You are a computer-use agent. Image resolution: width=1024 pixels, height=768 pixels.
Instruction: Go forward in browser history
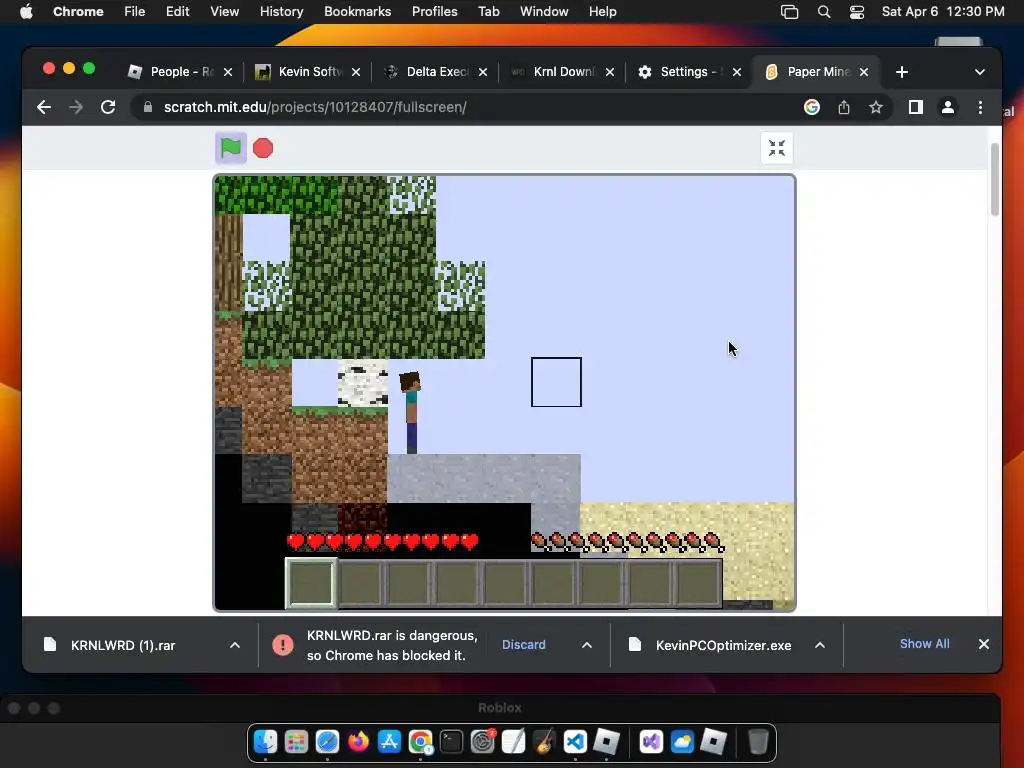tap(76, 107)
